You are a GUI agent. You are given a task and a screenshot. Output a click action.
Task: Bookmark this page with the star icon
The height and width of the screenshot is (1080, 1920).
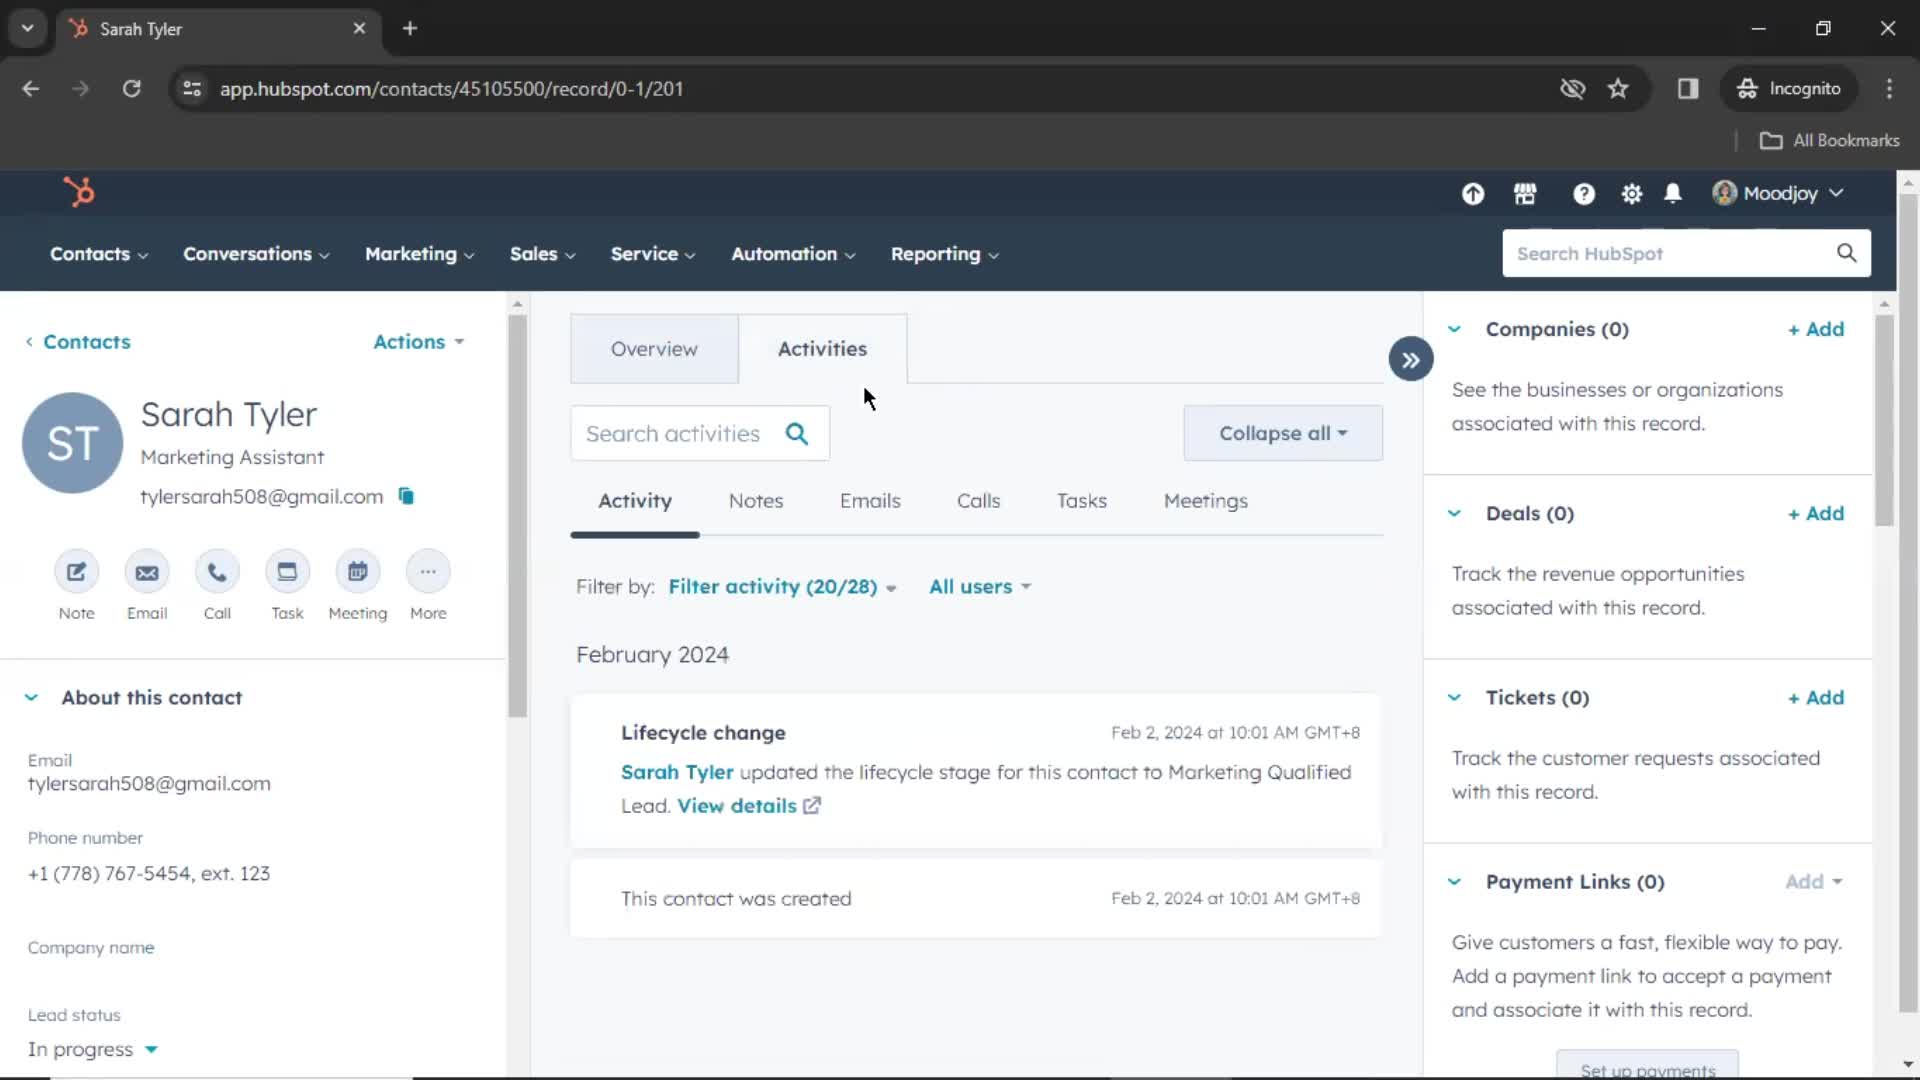coord(1618,89)
